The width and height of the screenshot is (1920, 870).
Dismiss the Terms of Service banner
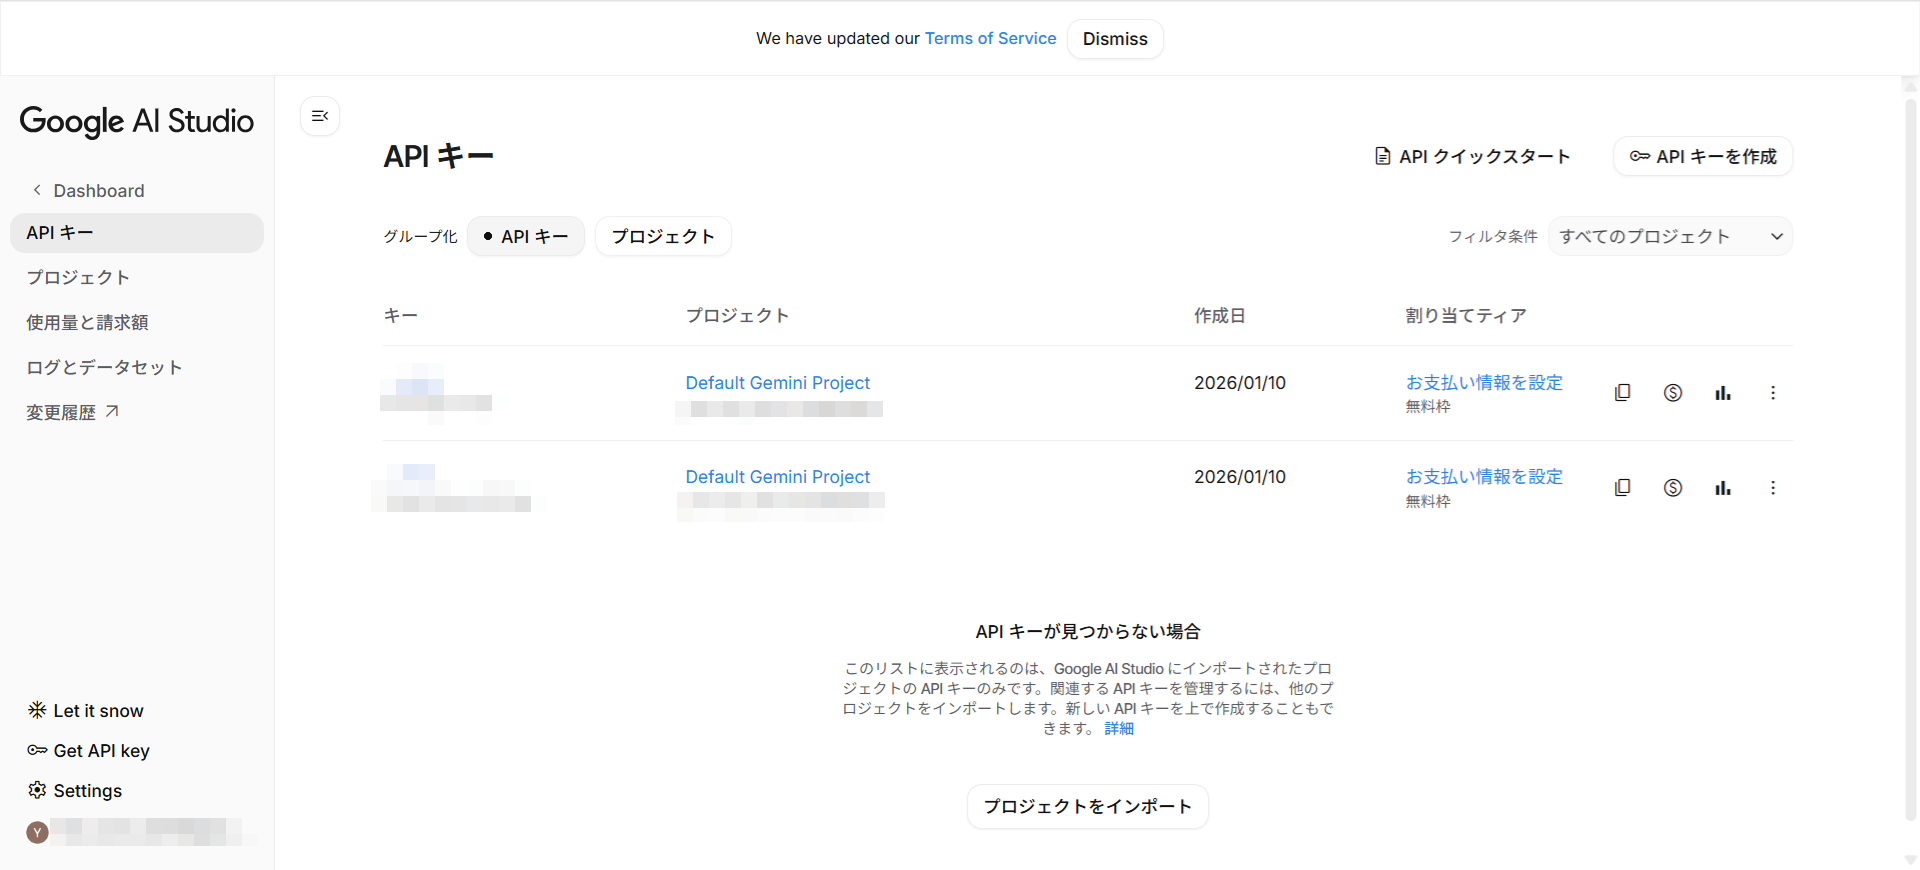point(1114,39)
